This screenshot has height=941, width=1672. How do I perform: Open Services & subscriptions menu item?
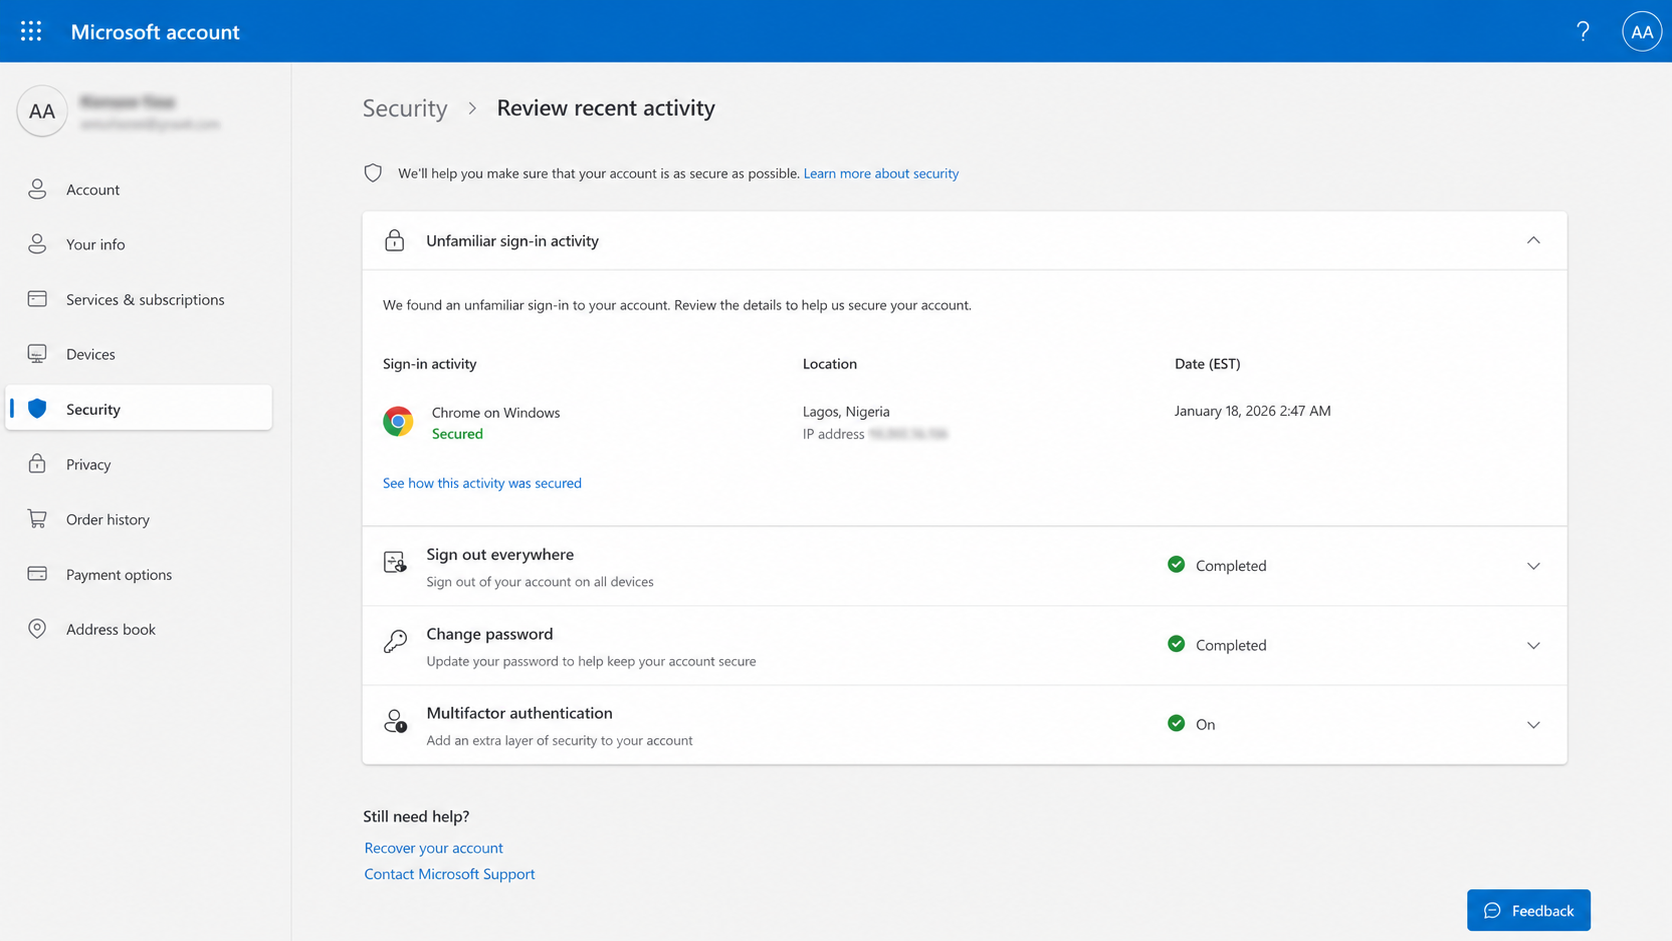(x=139, y=299)
